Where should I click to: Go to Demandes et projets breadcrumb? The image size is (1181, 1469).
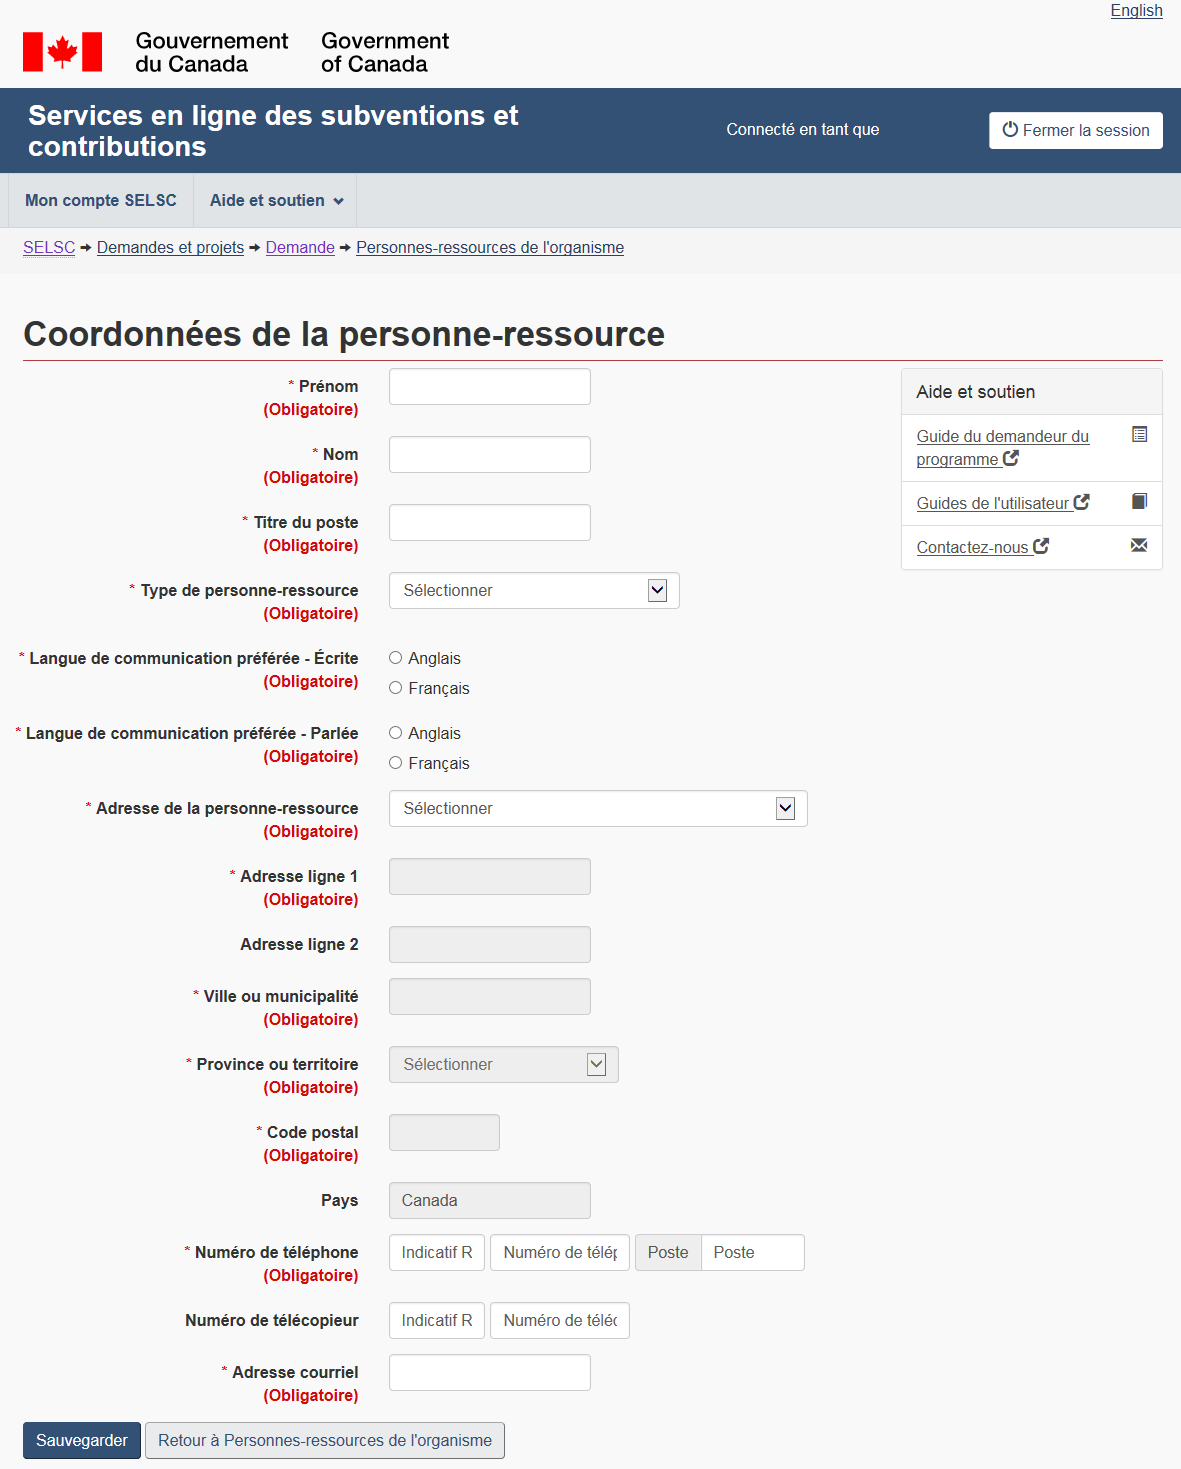[170, 248]
